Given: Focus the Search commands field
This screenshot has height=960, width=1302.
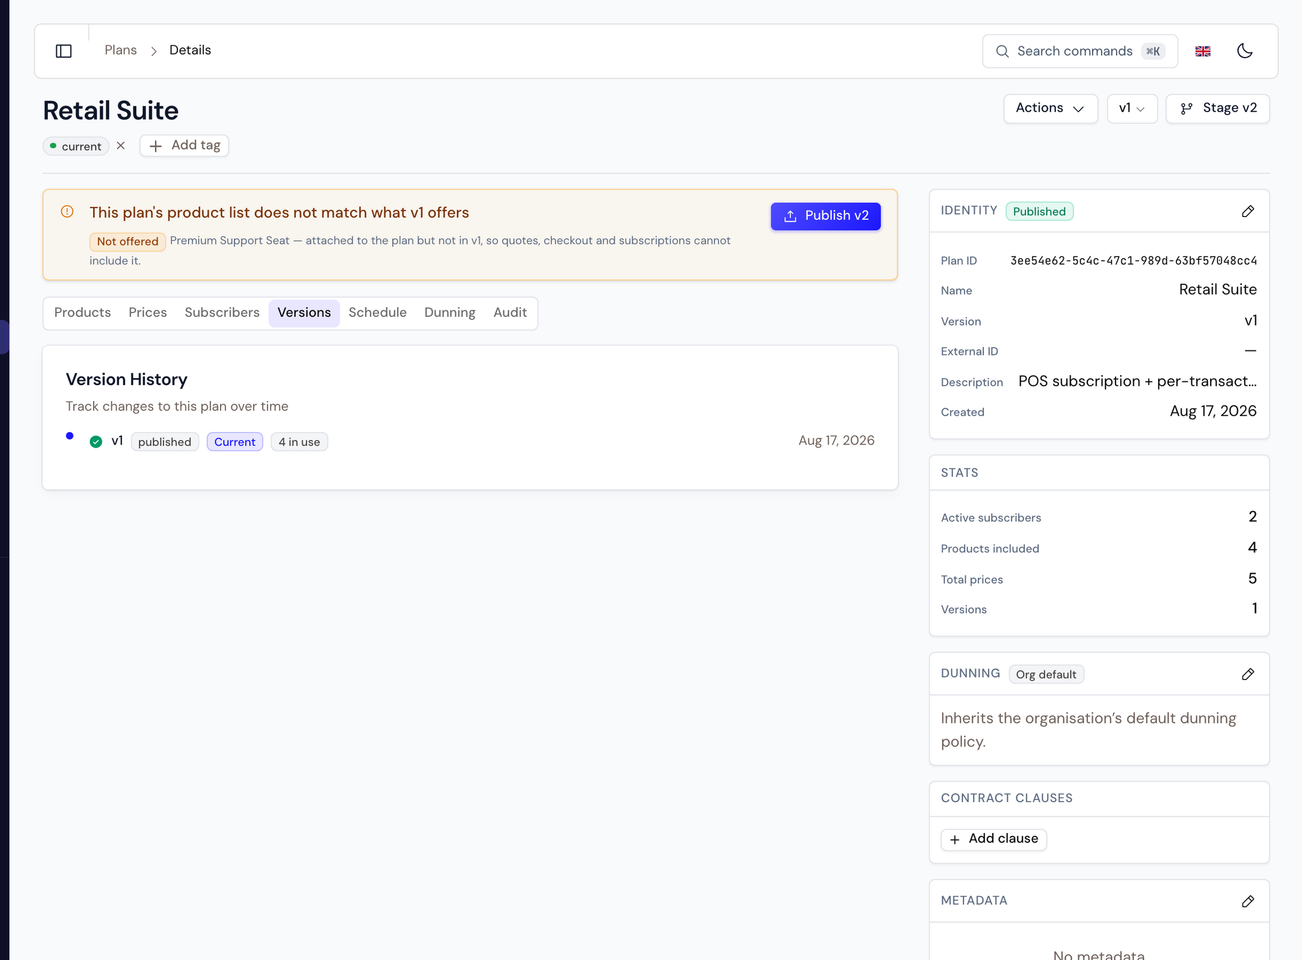Looking at the screenshot, I should tap(1080, 51).
